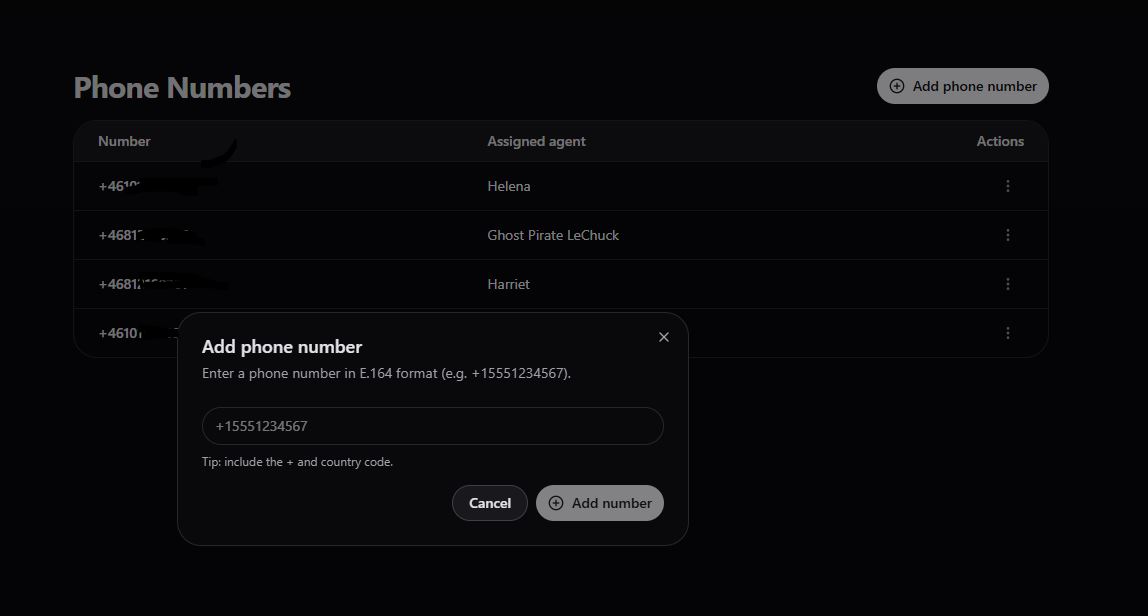This screenshot has width=1148, height=616.
Task: Click the dialog title Add phone number
Action: 282,347
